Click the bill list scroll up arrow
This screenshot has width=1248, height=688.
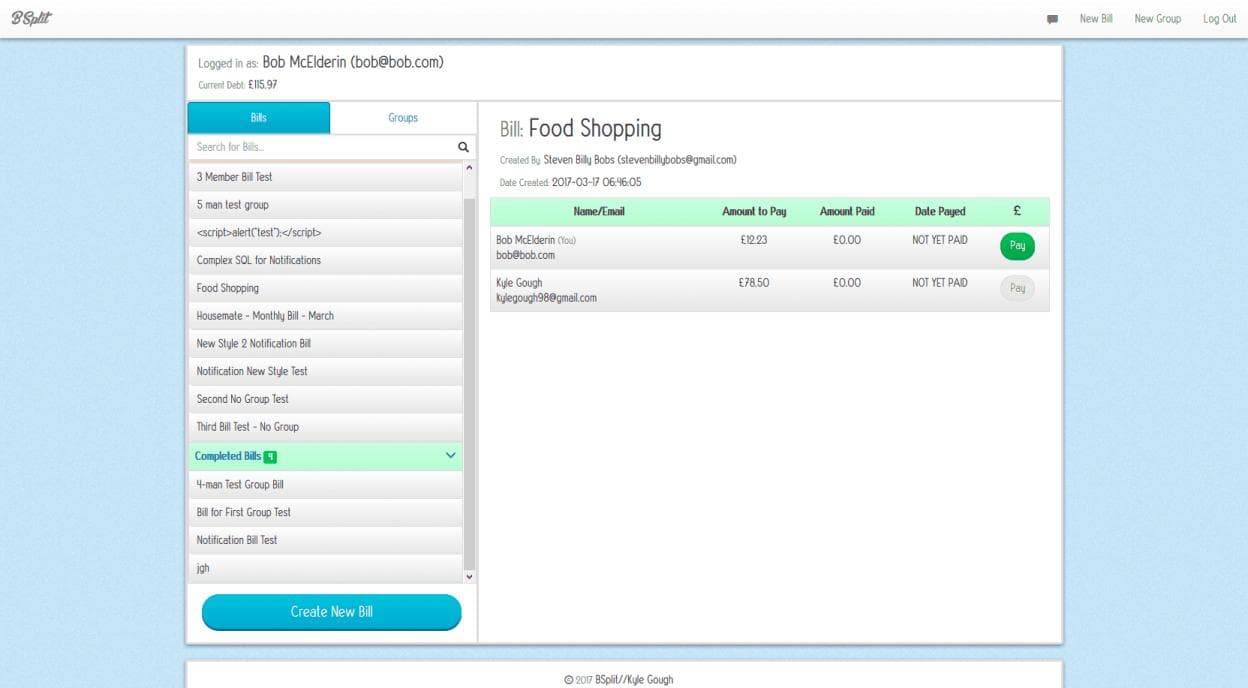[x=470, y=168]
